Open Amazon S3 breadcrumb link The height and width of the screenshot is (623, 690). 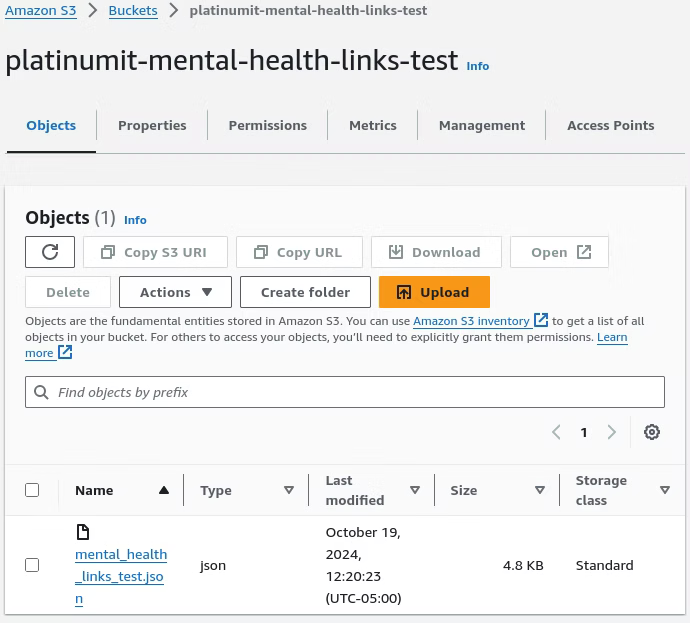[40, 11]
